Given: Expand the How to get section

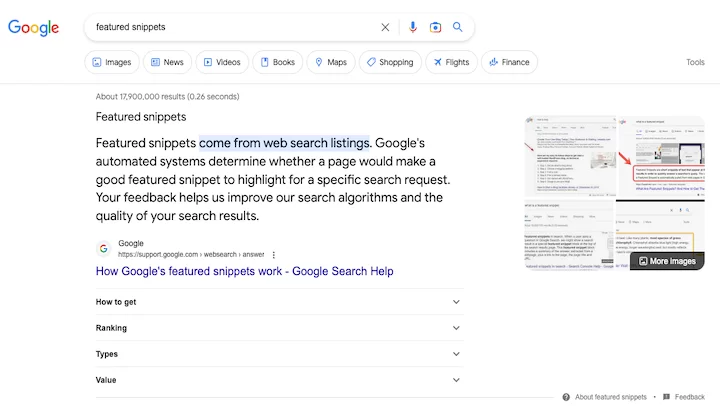Looking at the screenshot, I should coord(279,302).
